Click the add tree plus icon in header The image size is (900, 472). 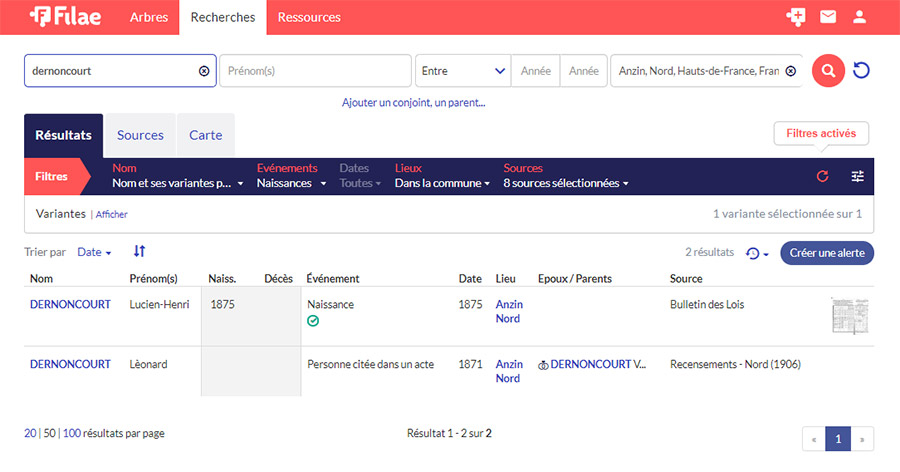(x=796, y=17)
